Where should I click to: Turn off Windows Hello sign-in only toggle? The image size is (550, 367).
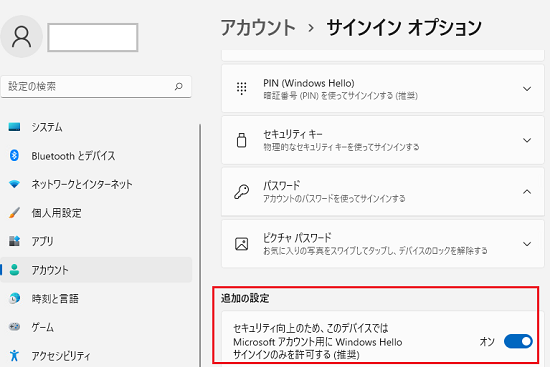click(x=518, y=341)
